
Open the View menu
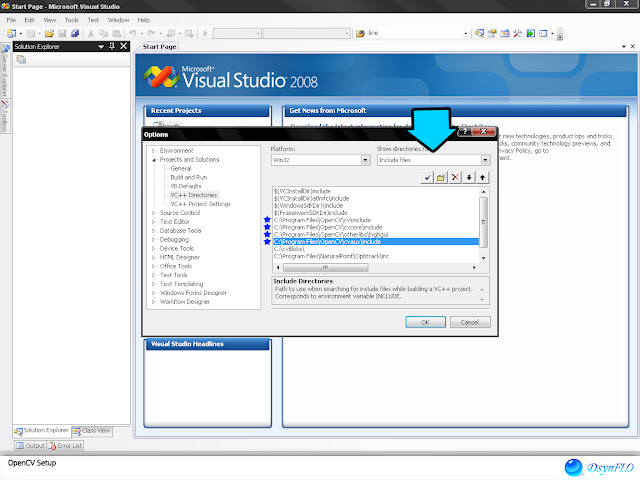[50, 20]
